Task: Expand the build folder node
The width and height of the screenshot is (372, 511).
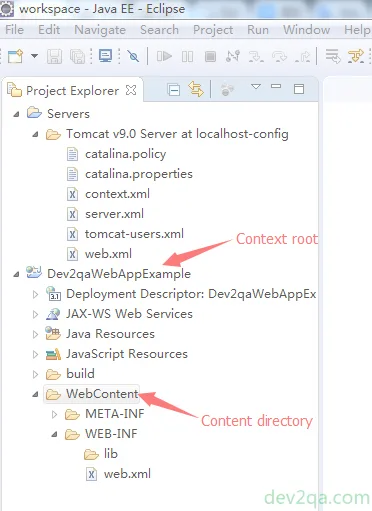Action: click(35, 374)
